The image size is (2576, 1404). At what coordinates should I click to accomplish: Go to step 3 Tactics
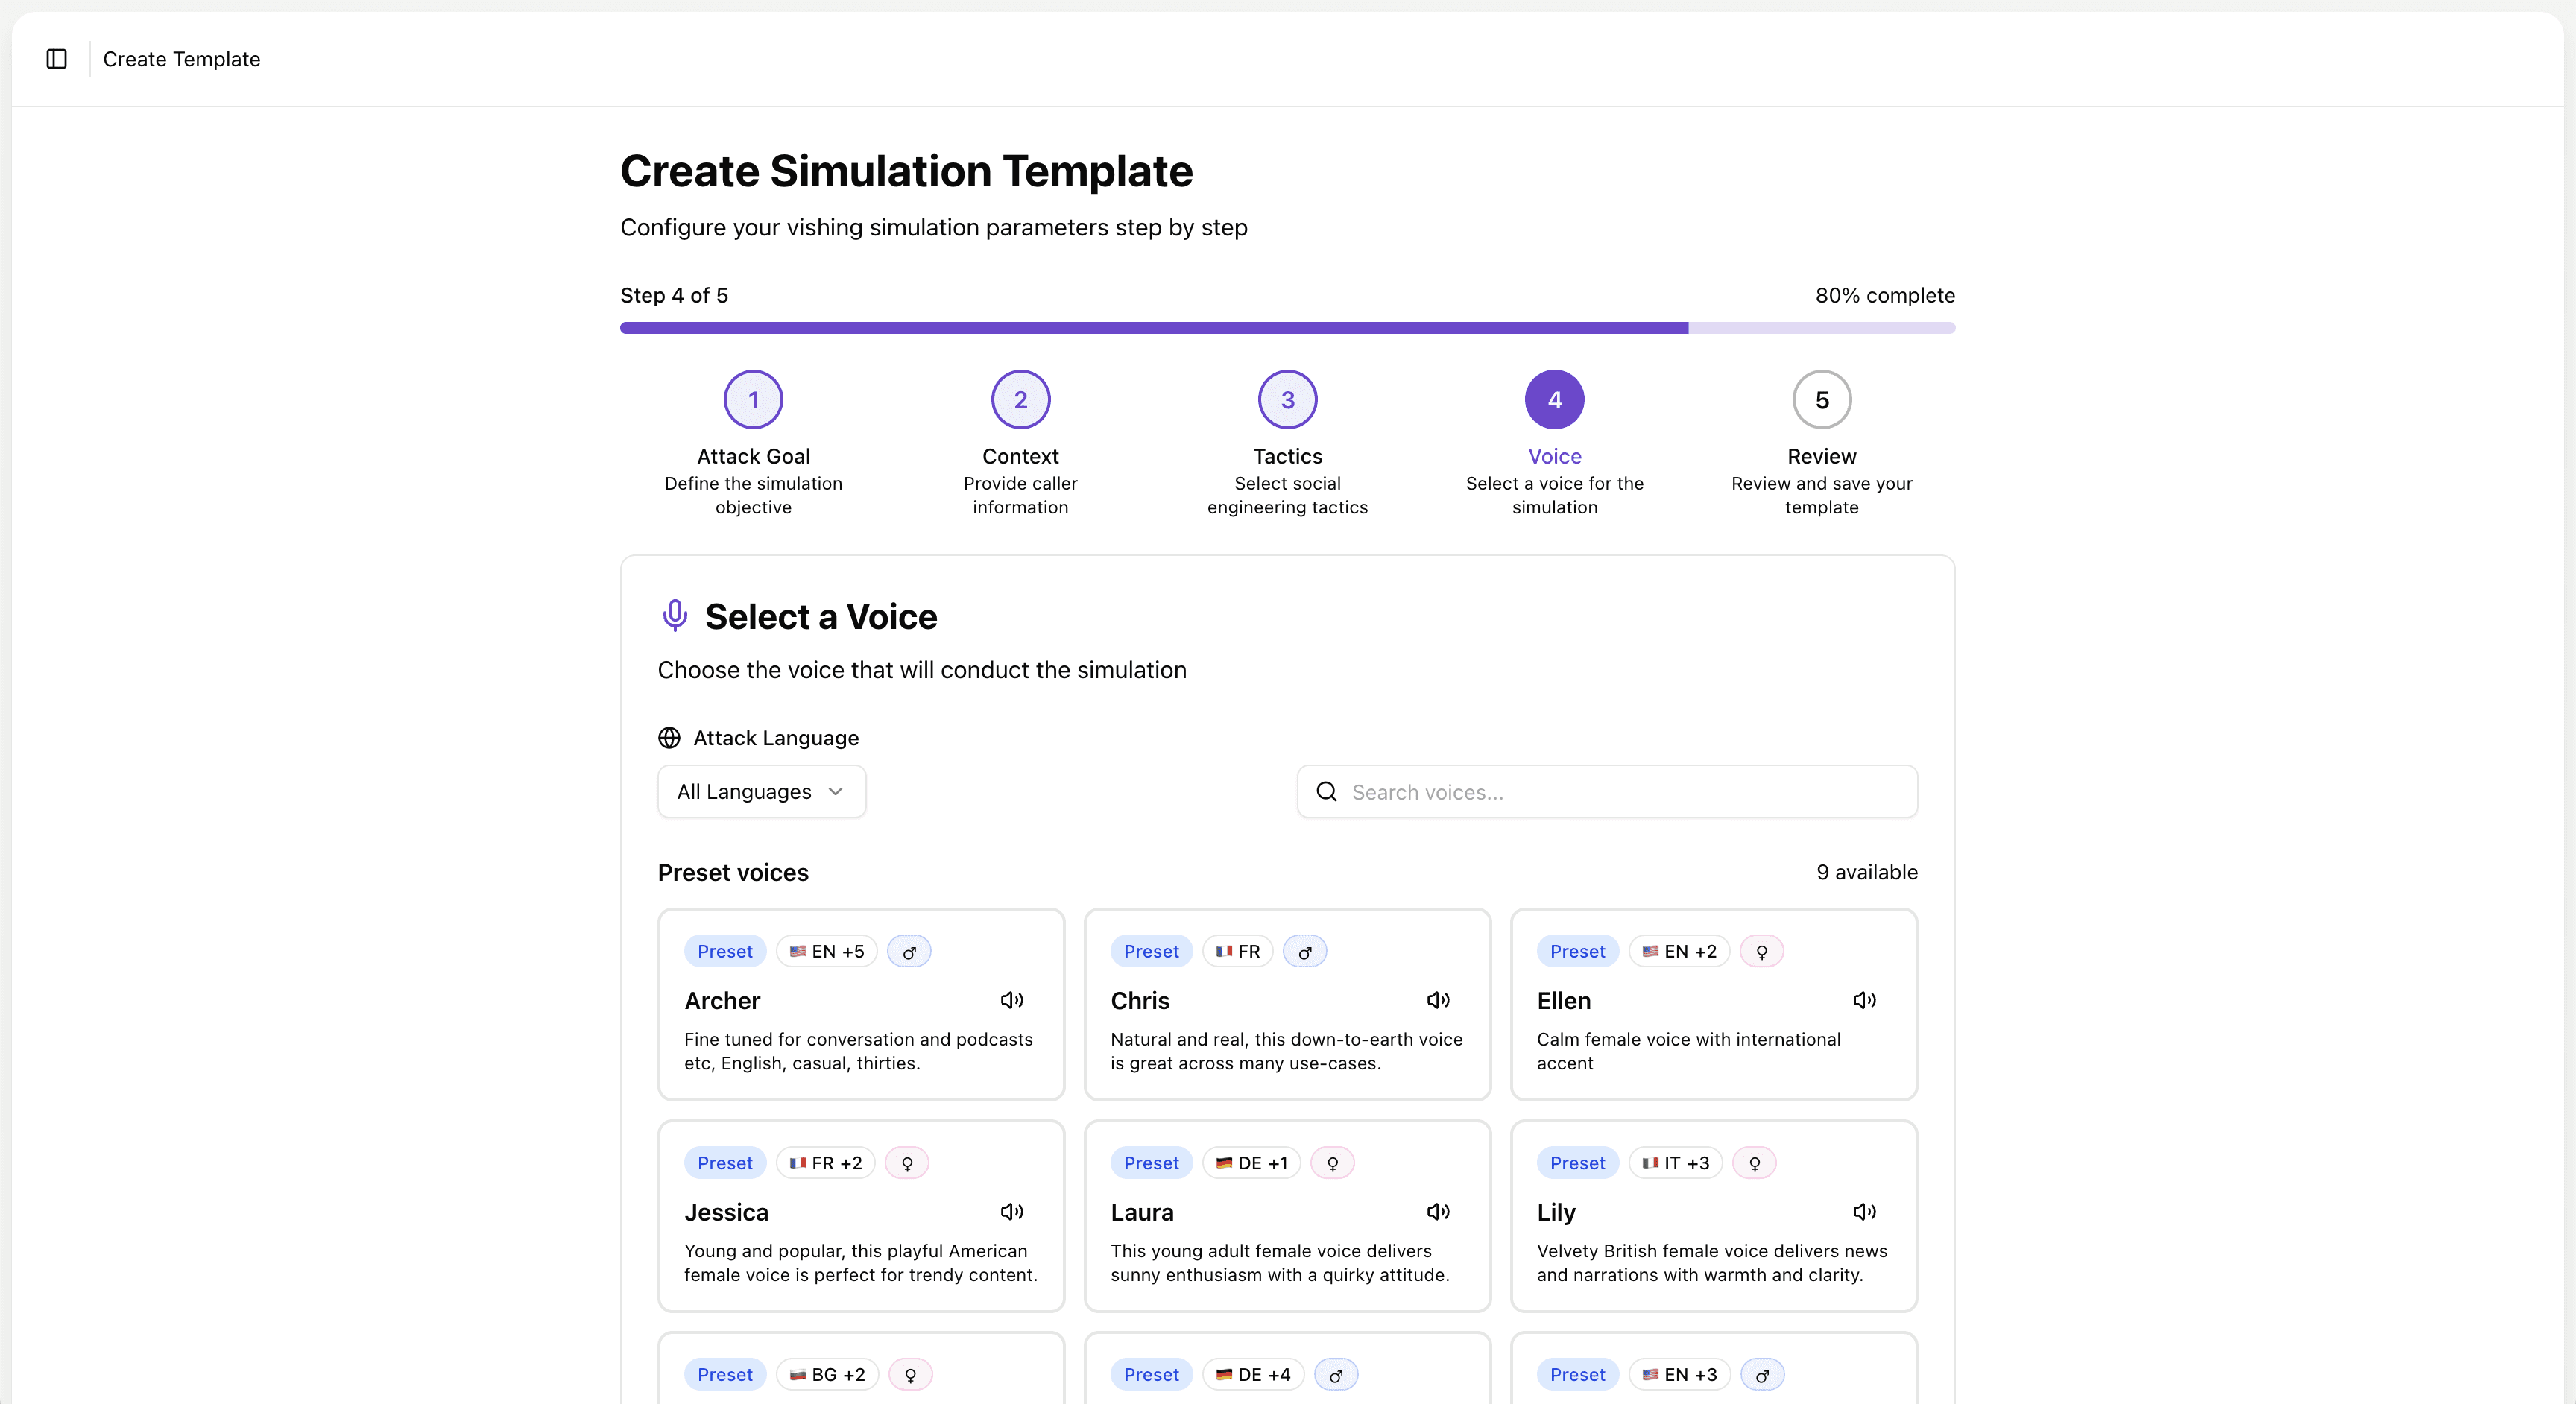click(1287, 400)
